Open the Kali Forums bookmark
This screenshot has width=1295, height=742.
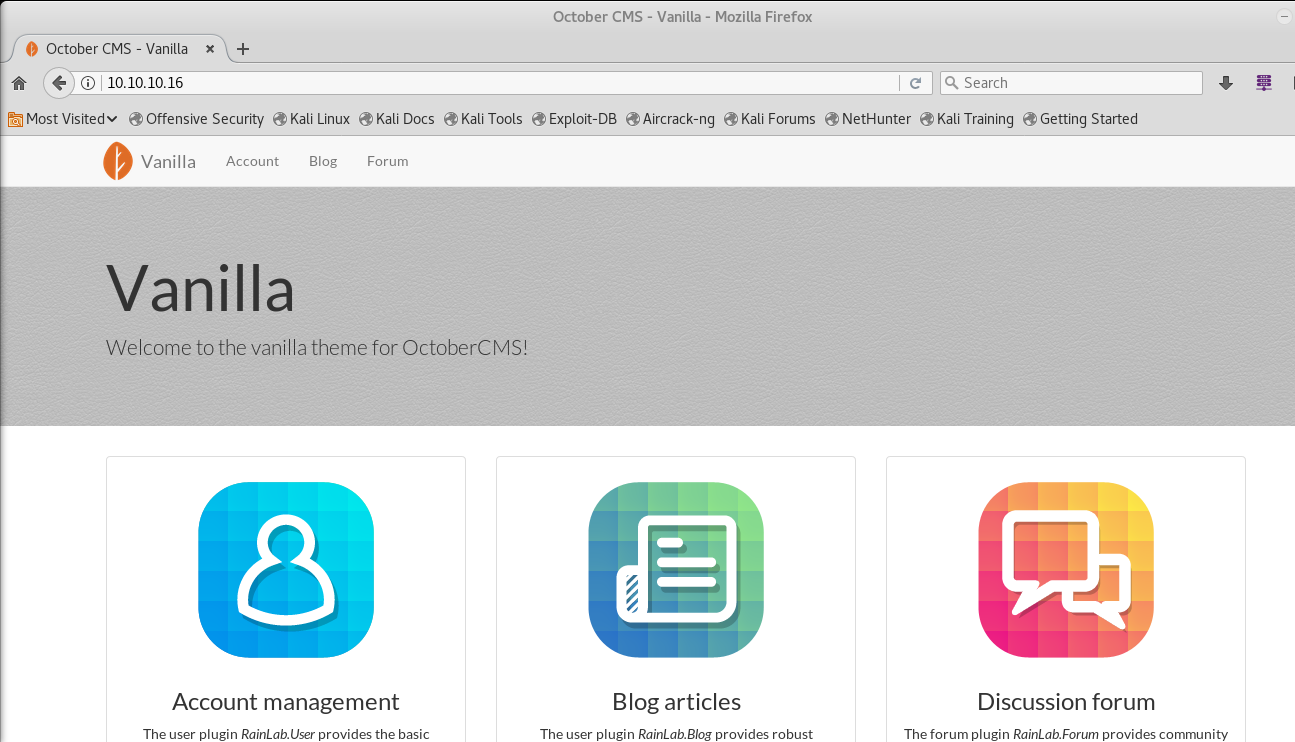click(769, 119)
